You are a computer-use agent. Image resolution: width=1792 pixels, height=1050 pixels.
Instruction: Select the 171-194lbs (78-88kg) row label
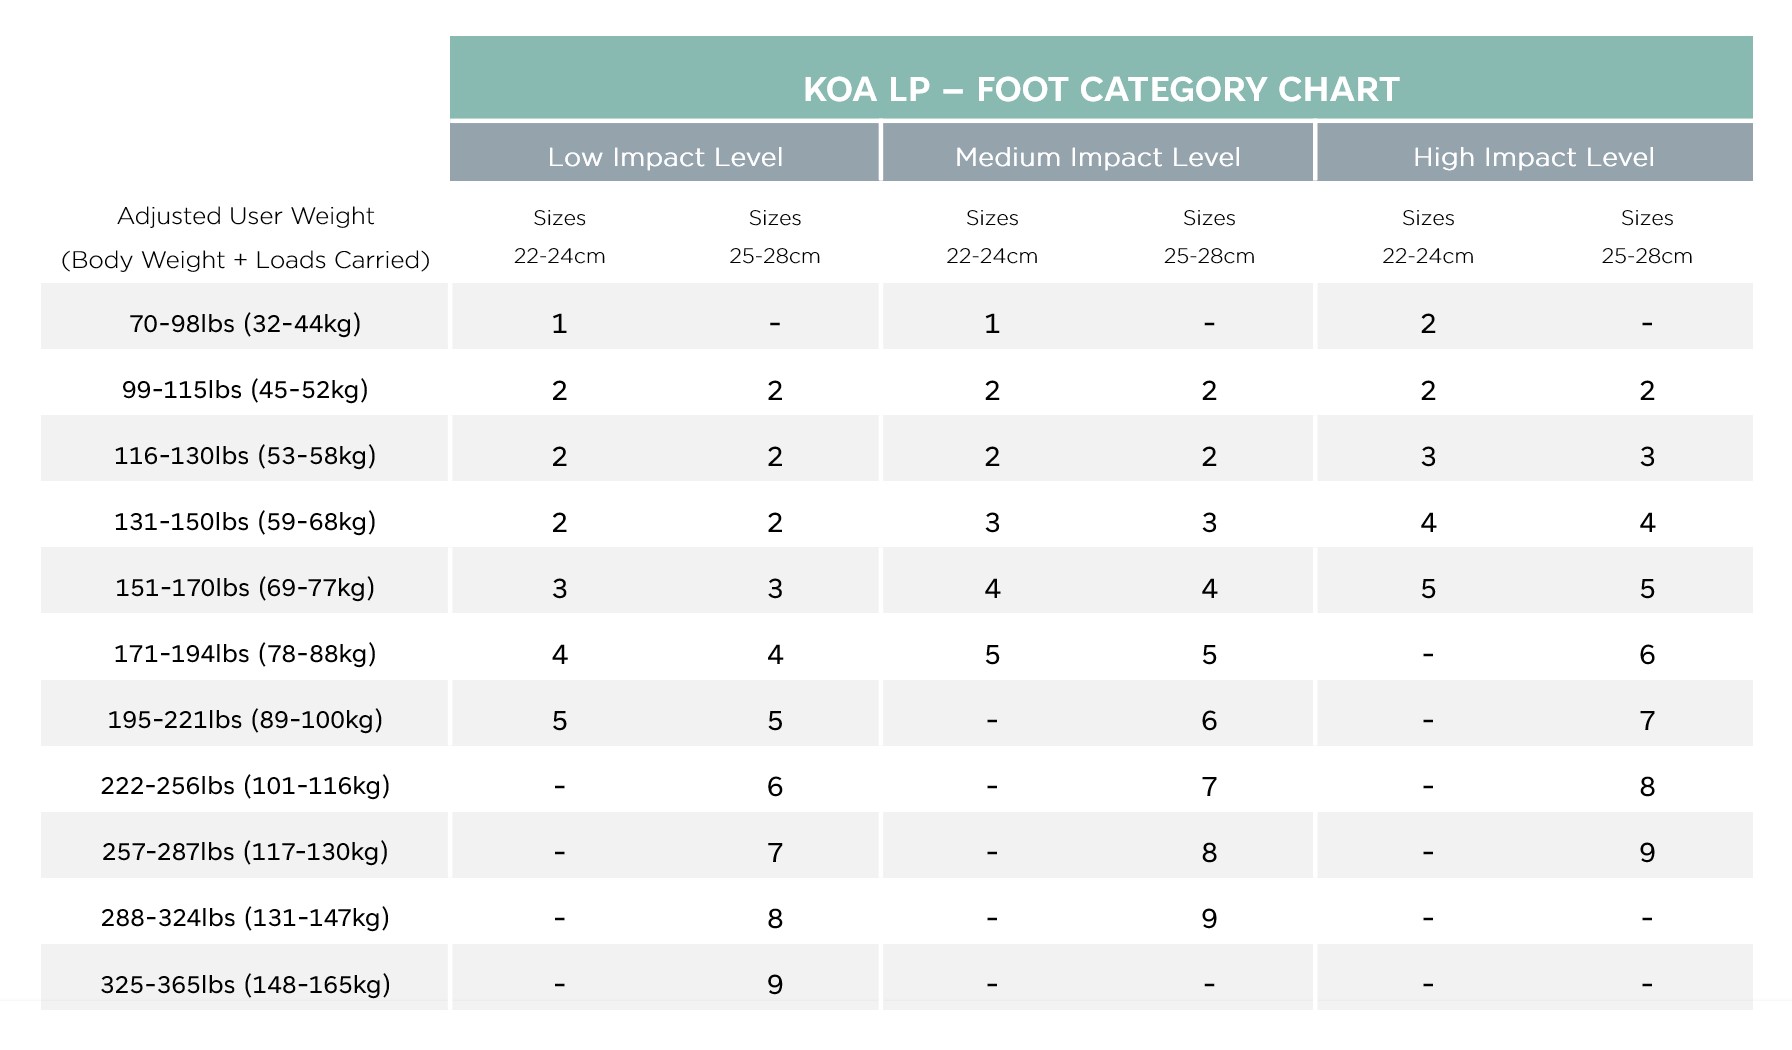245,653
